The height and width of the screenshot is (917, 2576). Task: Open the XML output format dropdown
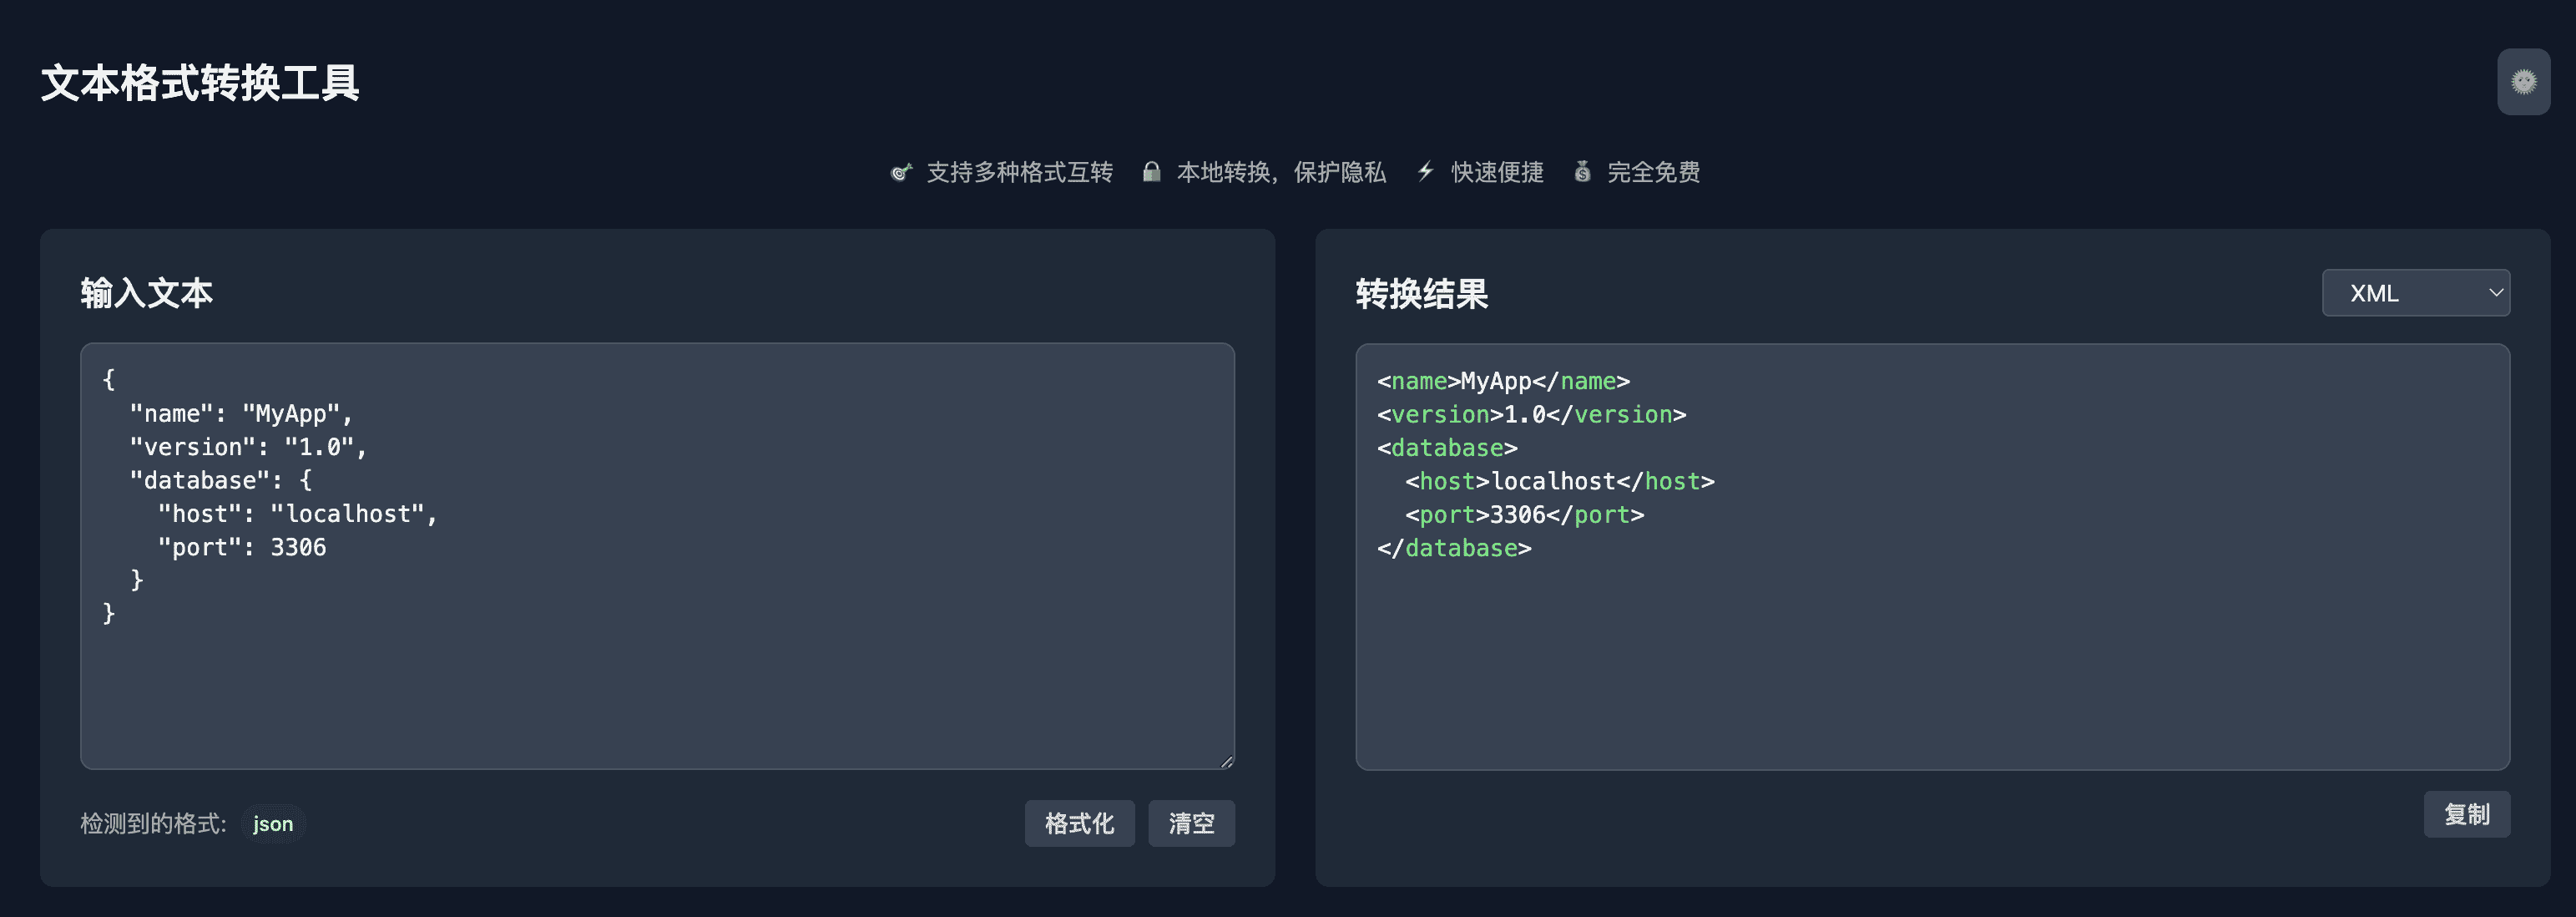pos(2400,293)
